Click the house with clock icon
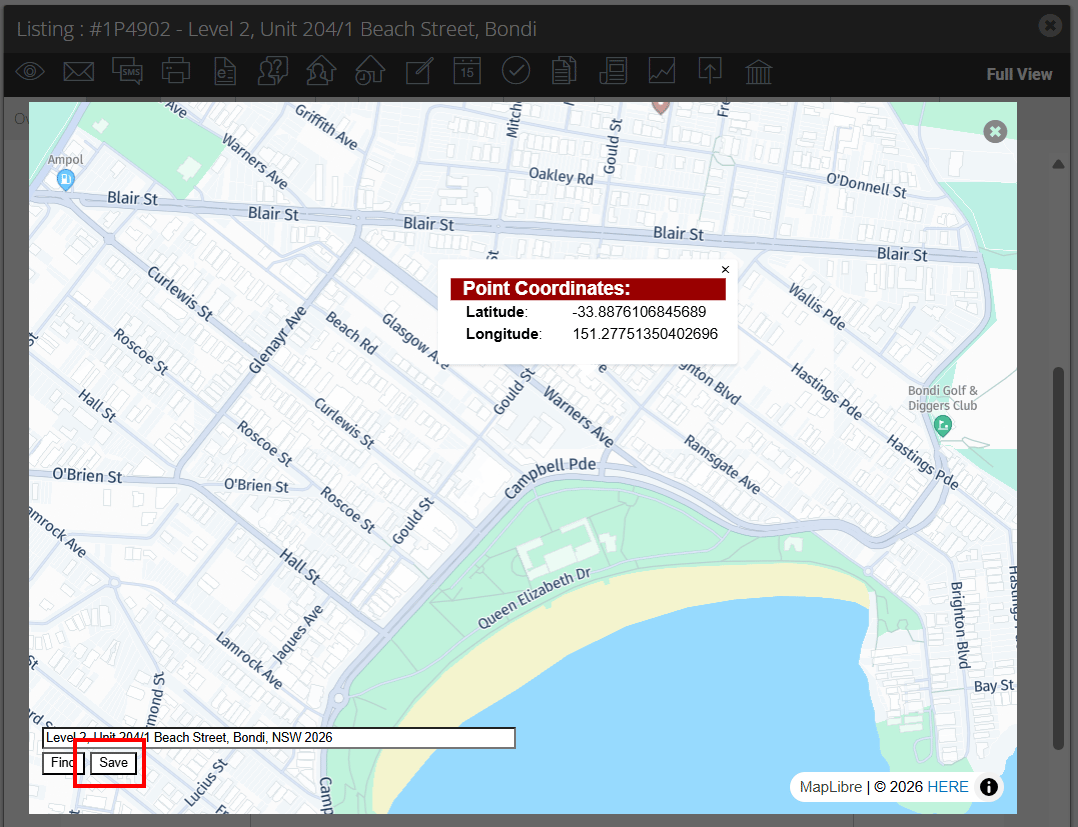 tap(370, 71)
